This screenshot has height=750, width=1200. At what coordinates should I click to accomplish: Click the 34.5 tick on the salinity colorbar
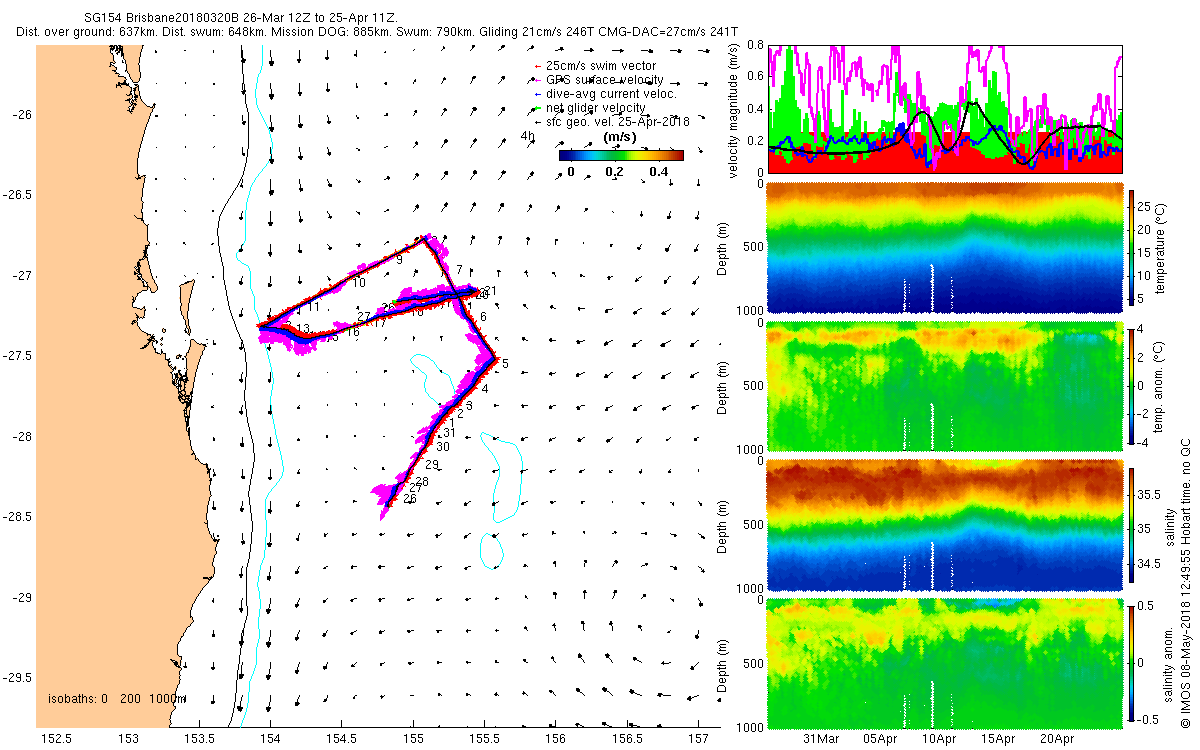tap(1151, 565)
